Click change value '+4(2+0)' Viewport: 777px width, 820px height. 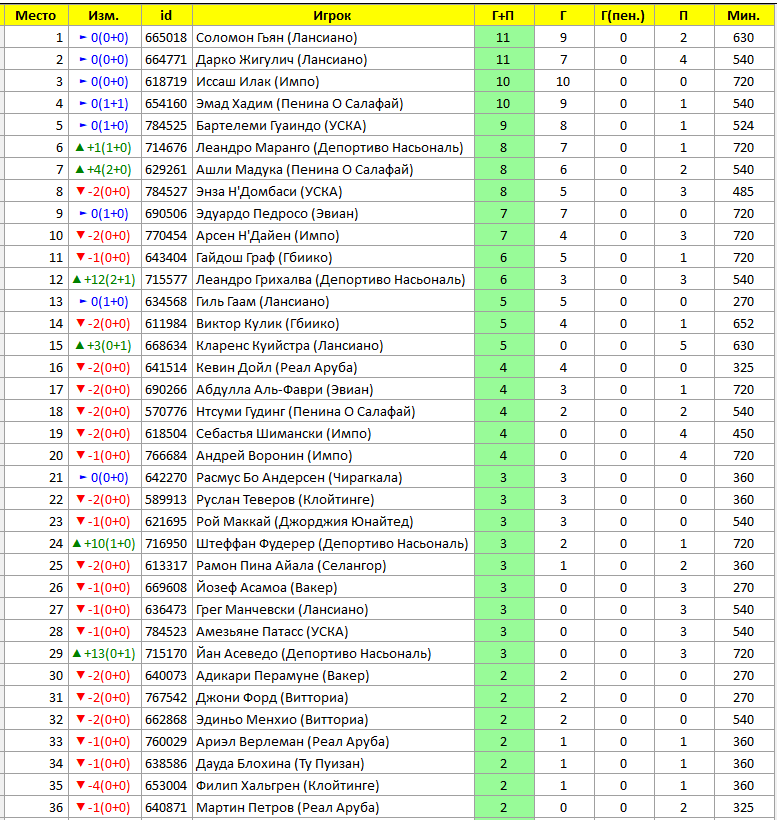[104, 169]
